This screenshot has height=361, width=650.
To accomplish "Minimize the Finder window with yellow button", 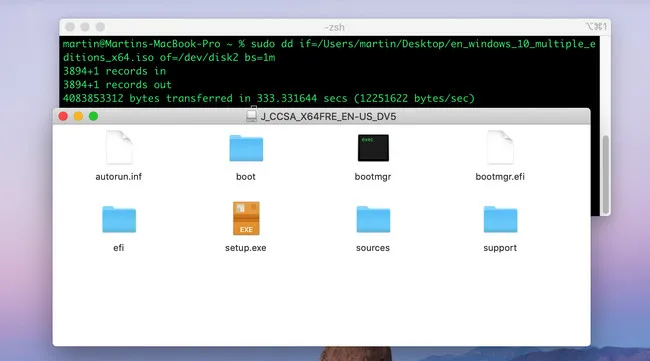I will coord(78,116).
